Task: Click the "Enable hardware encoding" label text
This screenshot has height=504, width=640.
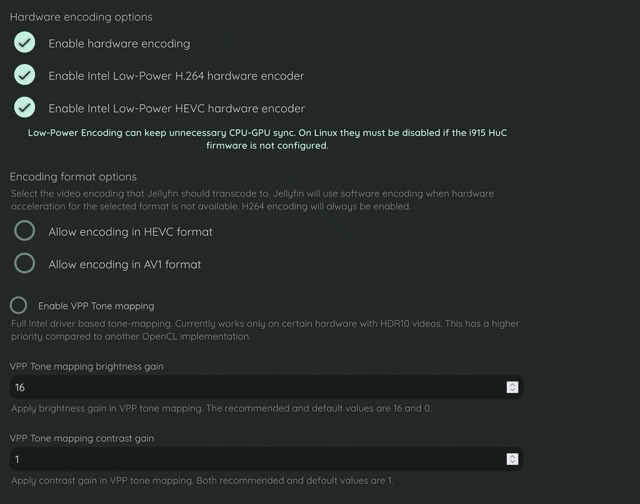Action: pyautogui.click(x=119, y=43)
